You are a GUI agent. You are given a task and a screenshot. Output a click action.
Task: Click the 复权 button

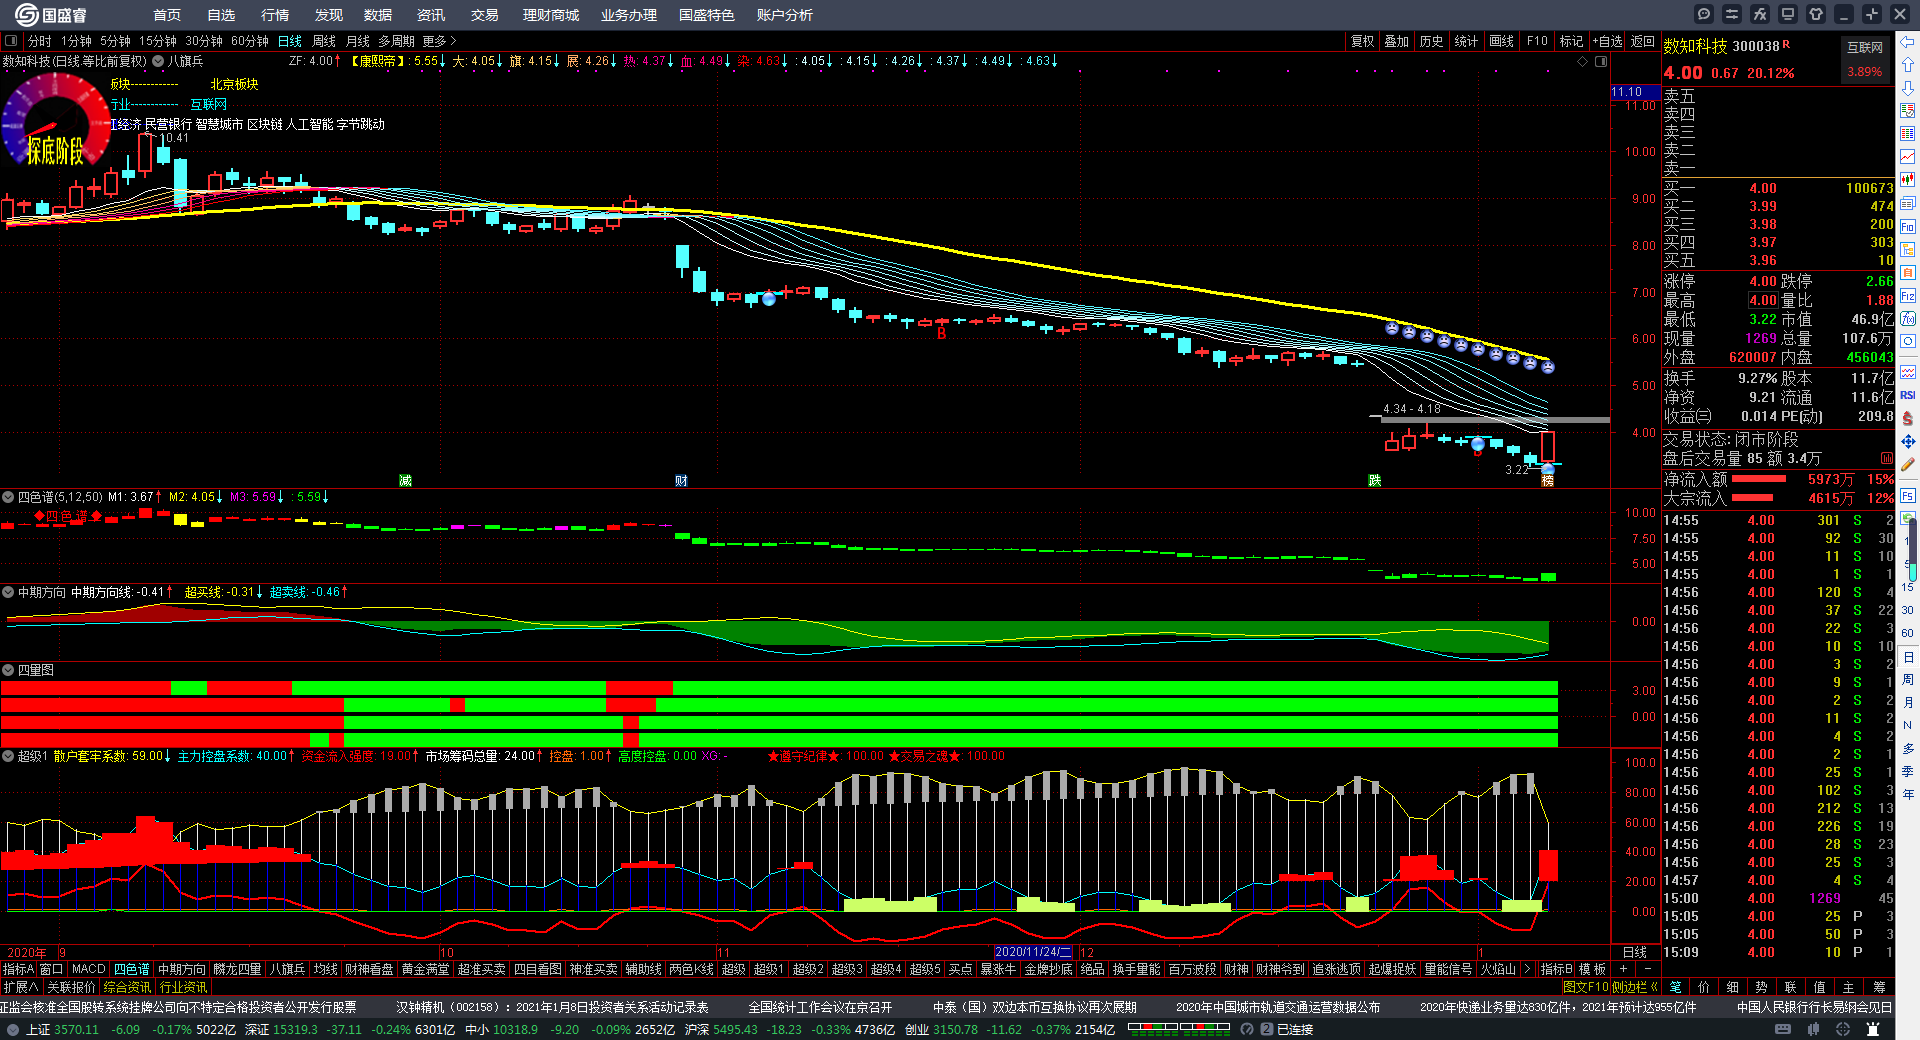1363,41
